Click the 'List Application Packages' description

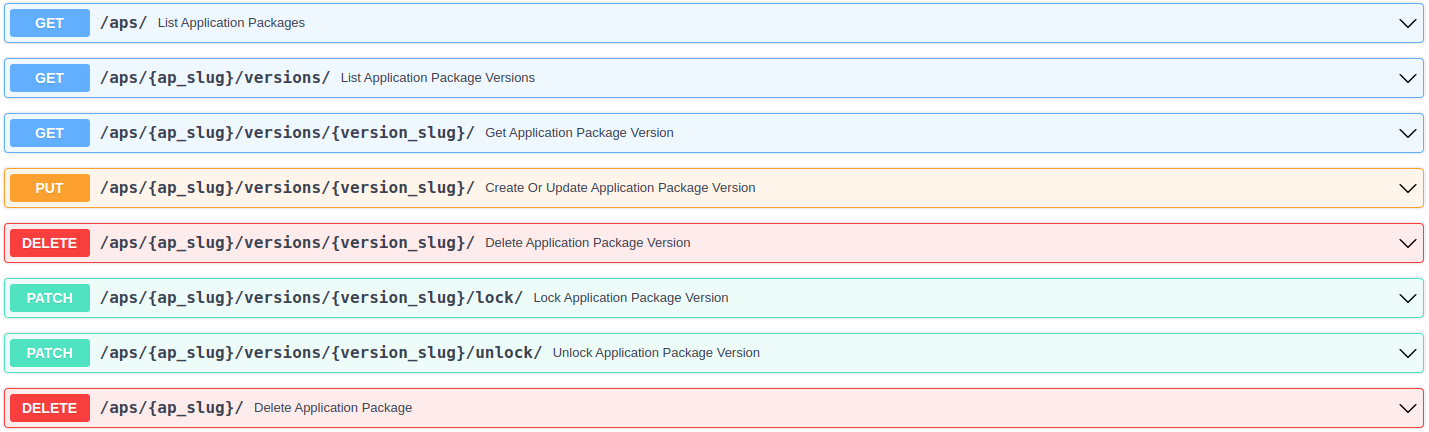tap(231, 23)
